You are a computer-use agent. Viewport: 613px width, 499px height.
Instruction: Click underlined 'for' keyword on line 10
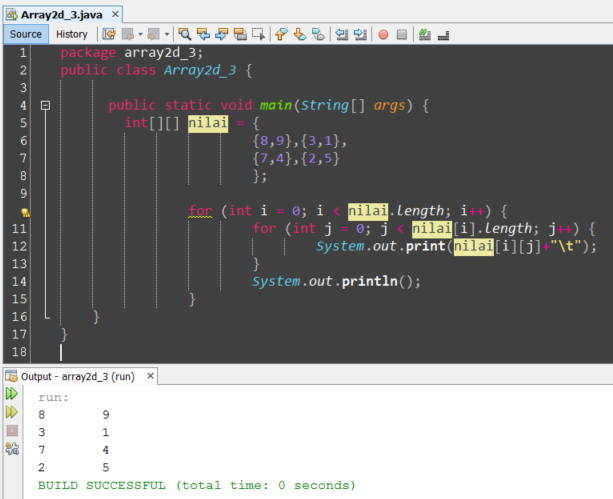[x=200, y=211]
